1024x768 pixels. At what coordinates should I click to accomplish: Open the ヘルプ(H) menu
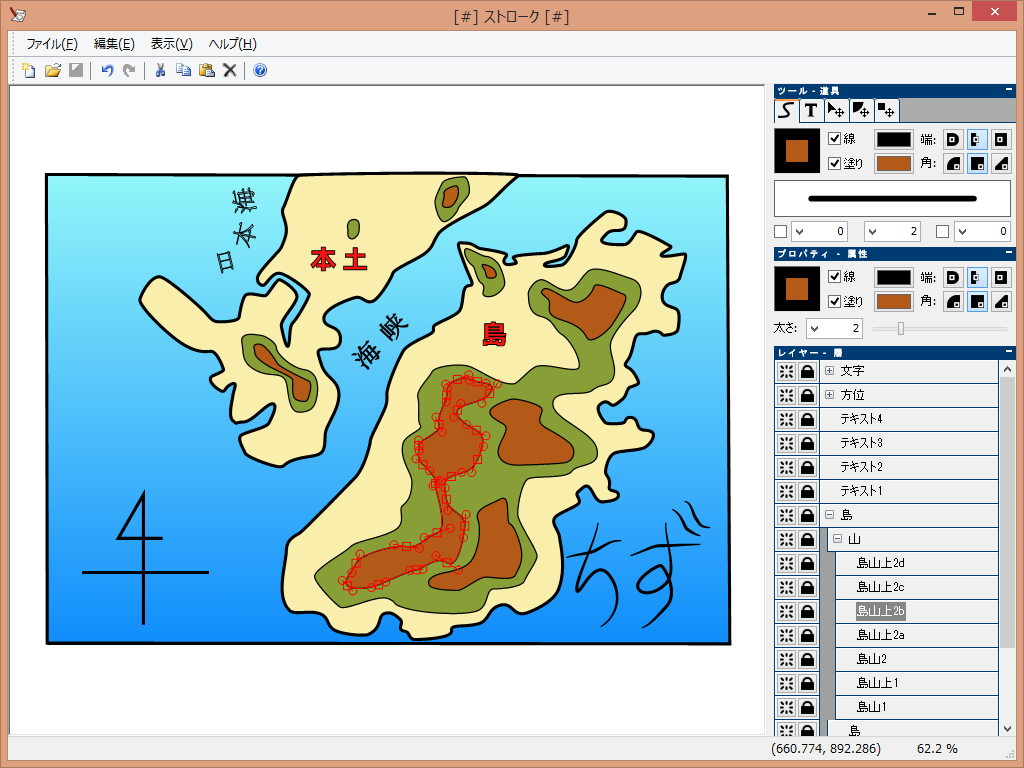[232, 44]
